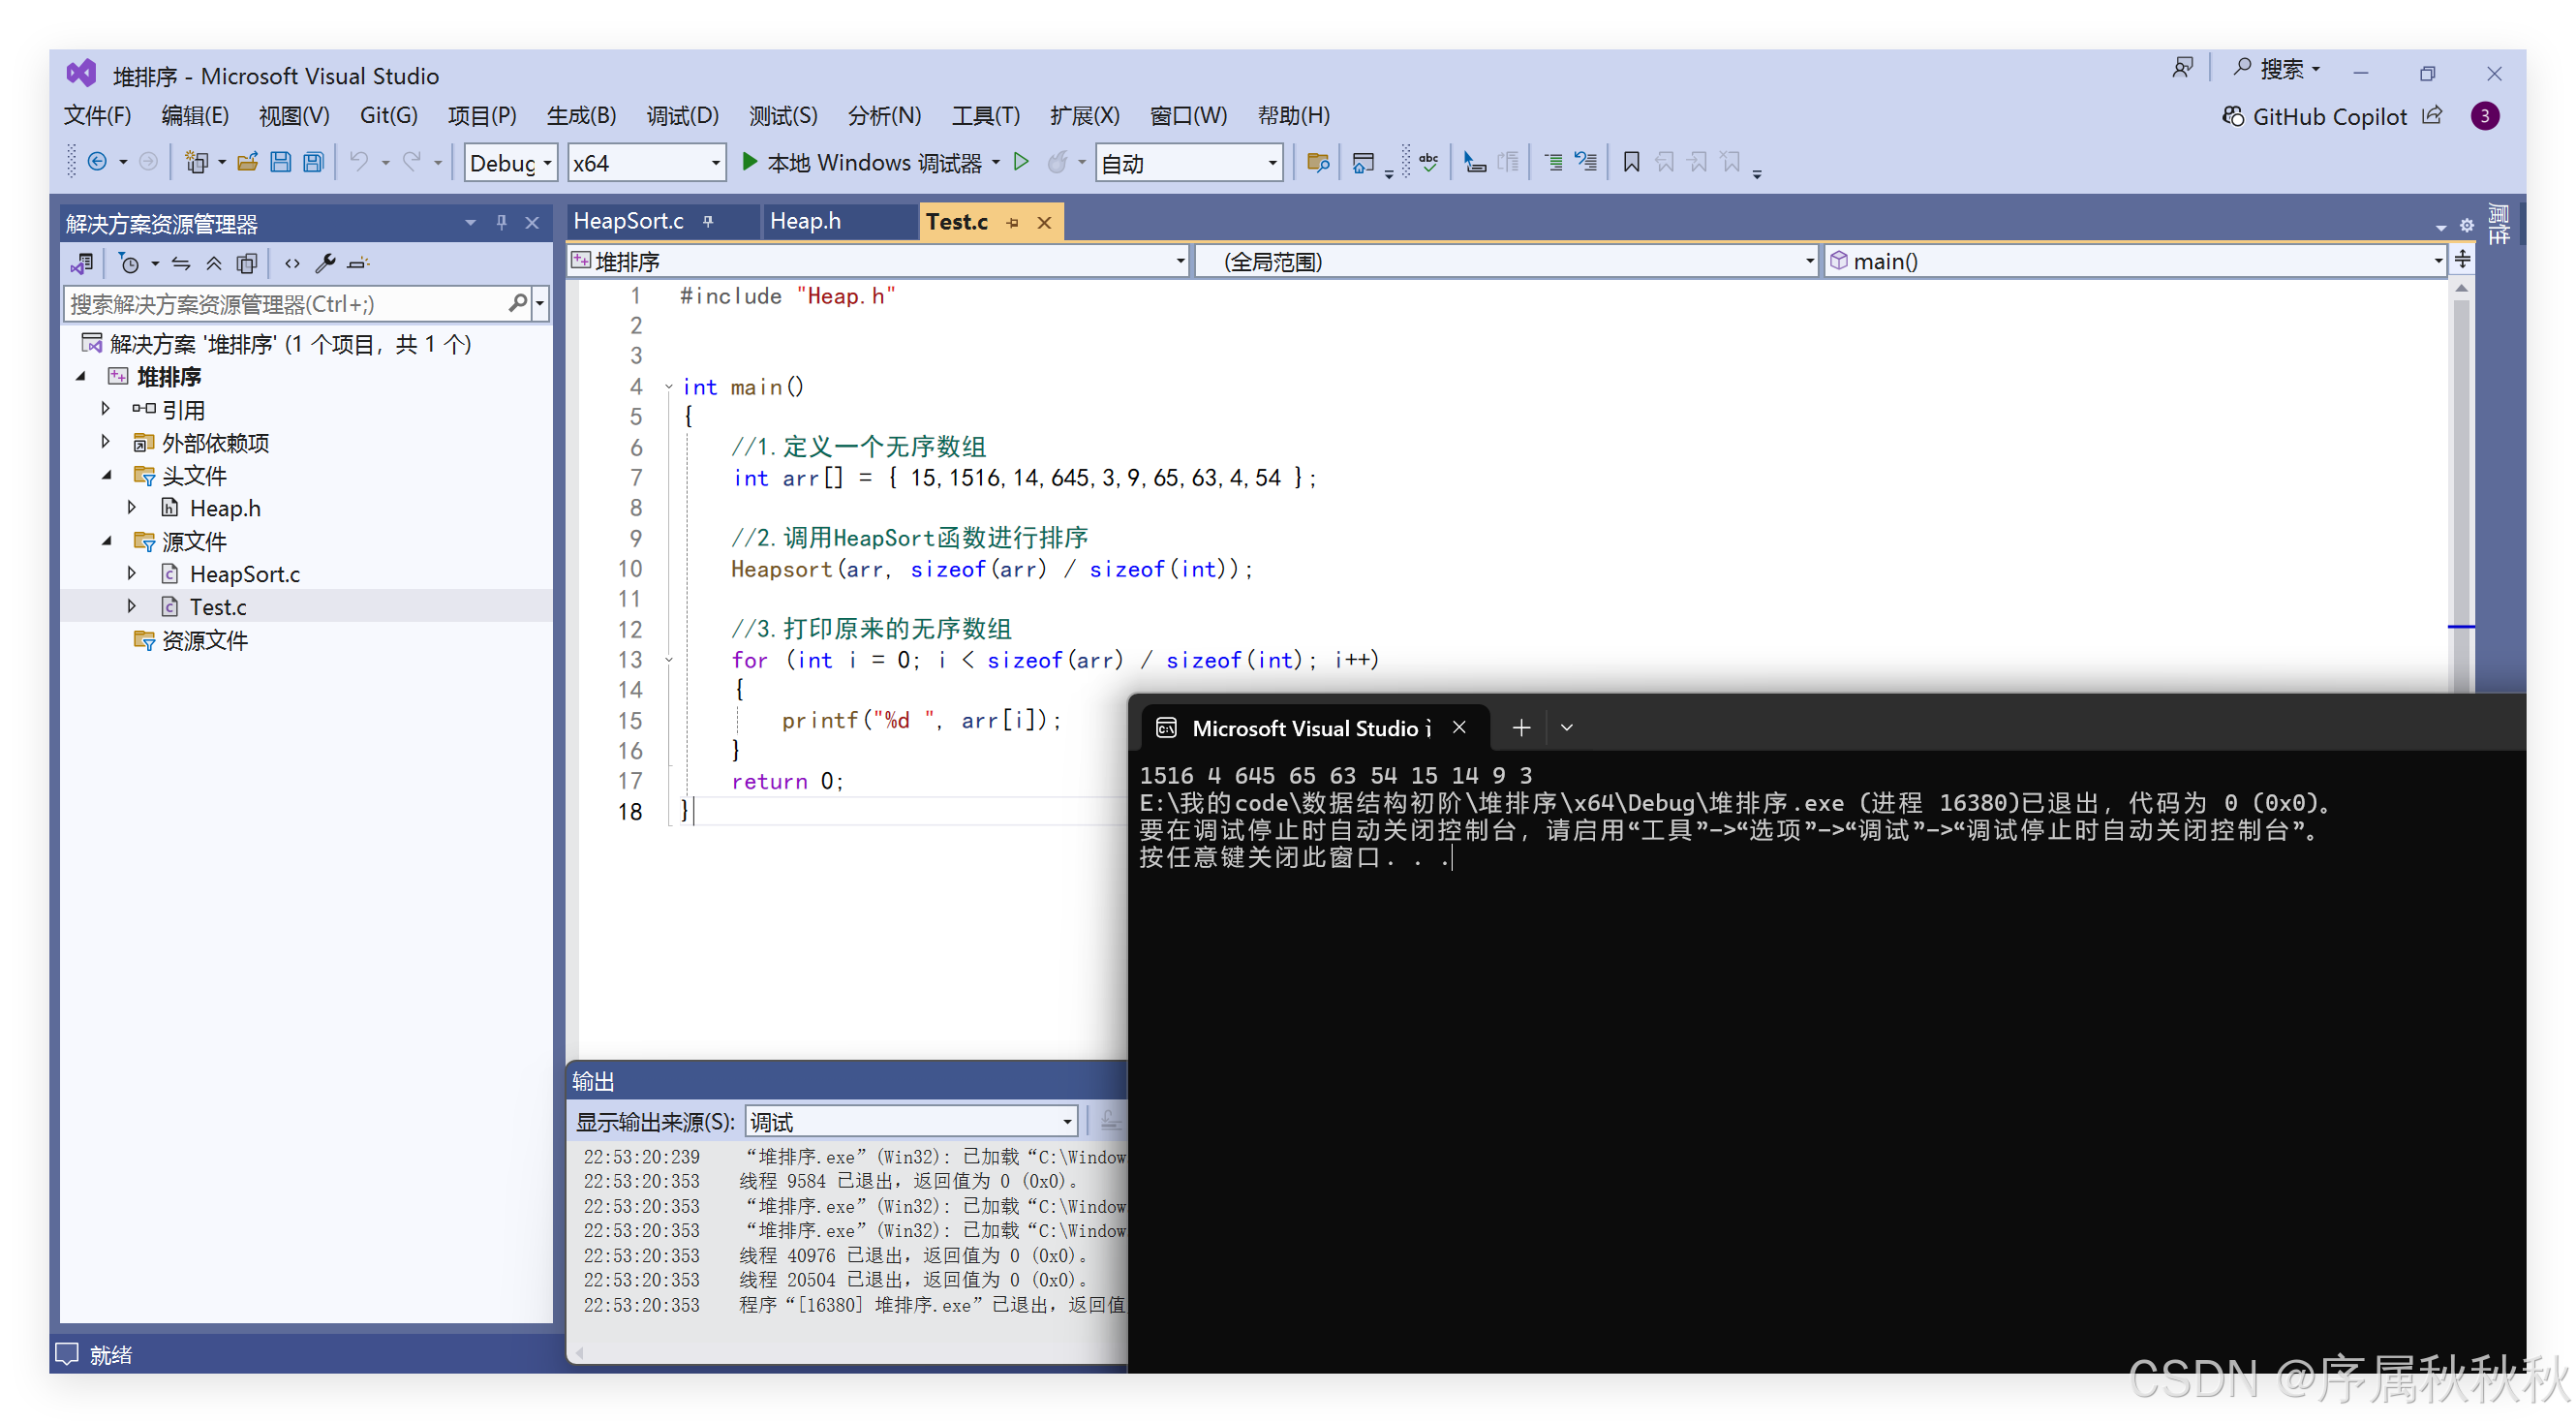Image resolution: width=2576 pixels, height=1423 pixels.
Task: Open properties wrench icon in Solution Explorer
Action: click(325, 264)
